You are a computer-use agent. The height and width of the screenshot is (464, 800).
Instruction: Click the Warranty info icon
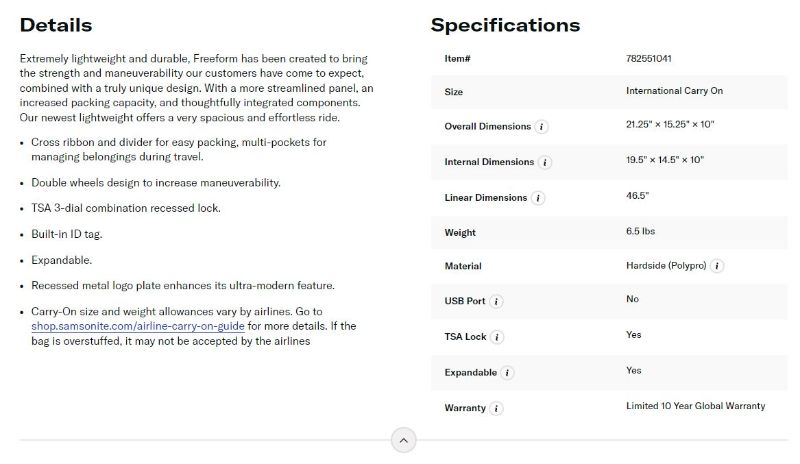496,408
